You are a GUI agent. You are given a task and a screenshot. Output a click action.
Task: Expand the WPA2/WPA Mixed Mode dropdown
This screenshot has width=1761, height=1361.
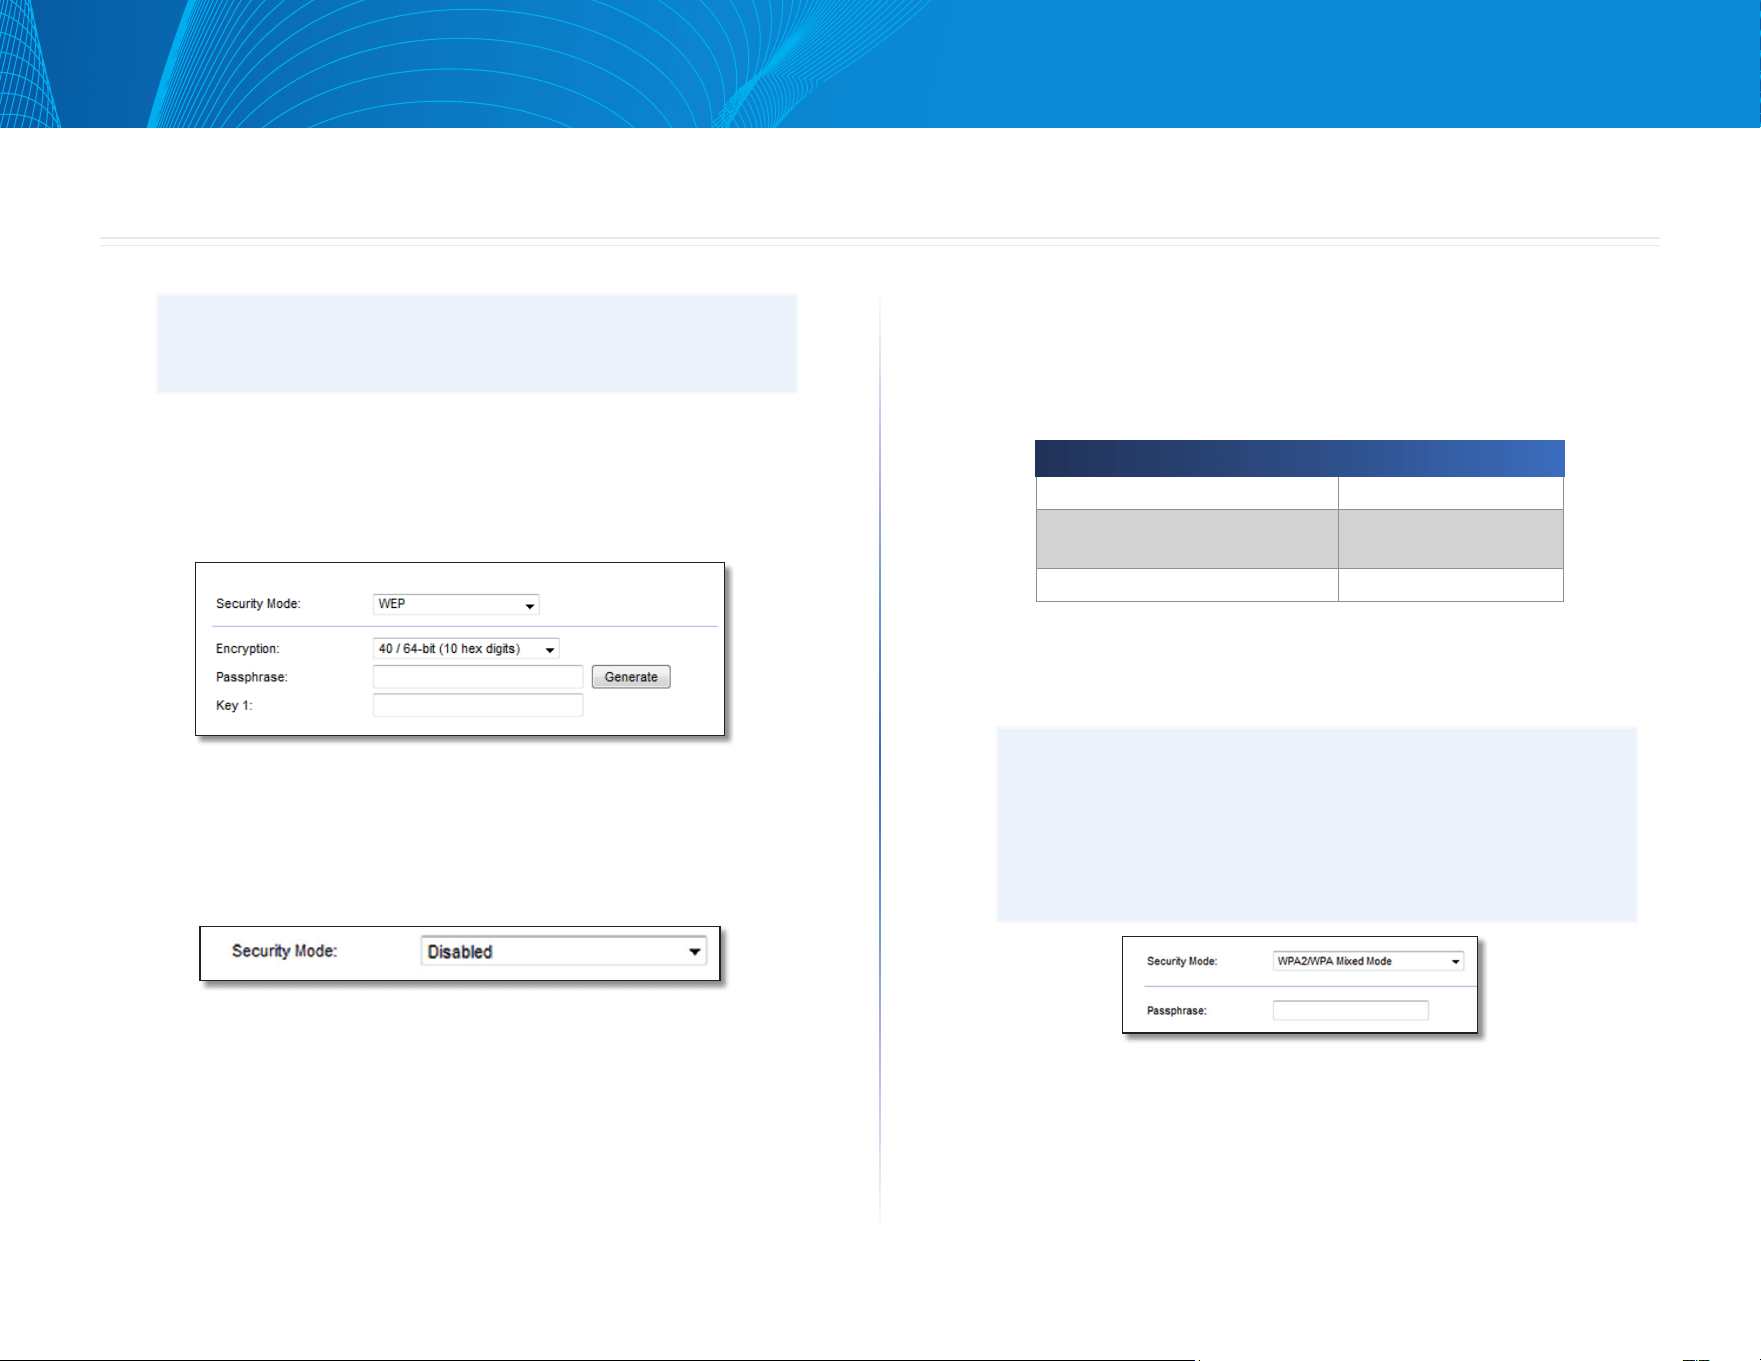(x=1368, y=961)
